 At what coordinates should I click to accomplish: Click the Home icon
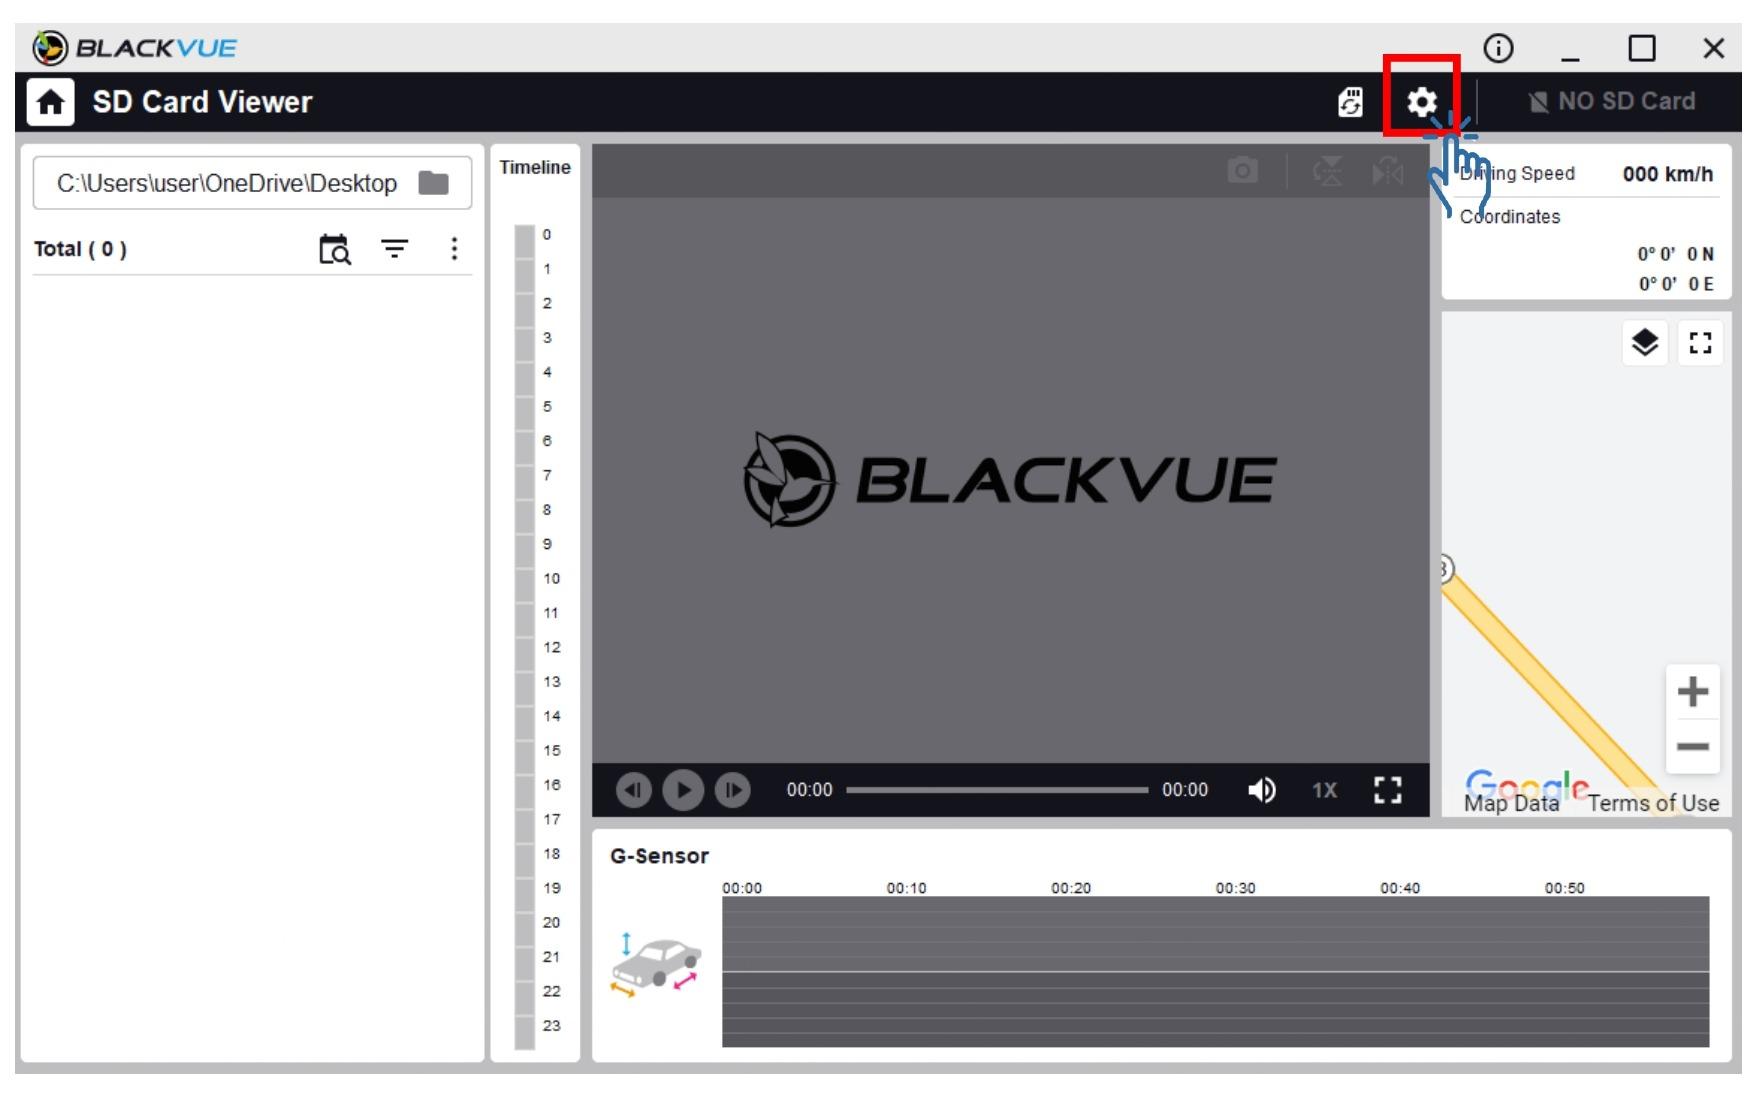coord(50,102)
